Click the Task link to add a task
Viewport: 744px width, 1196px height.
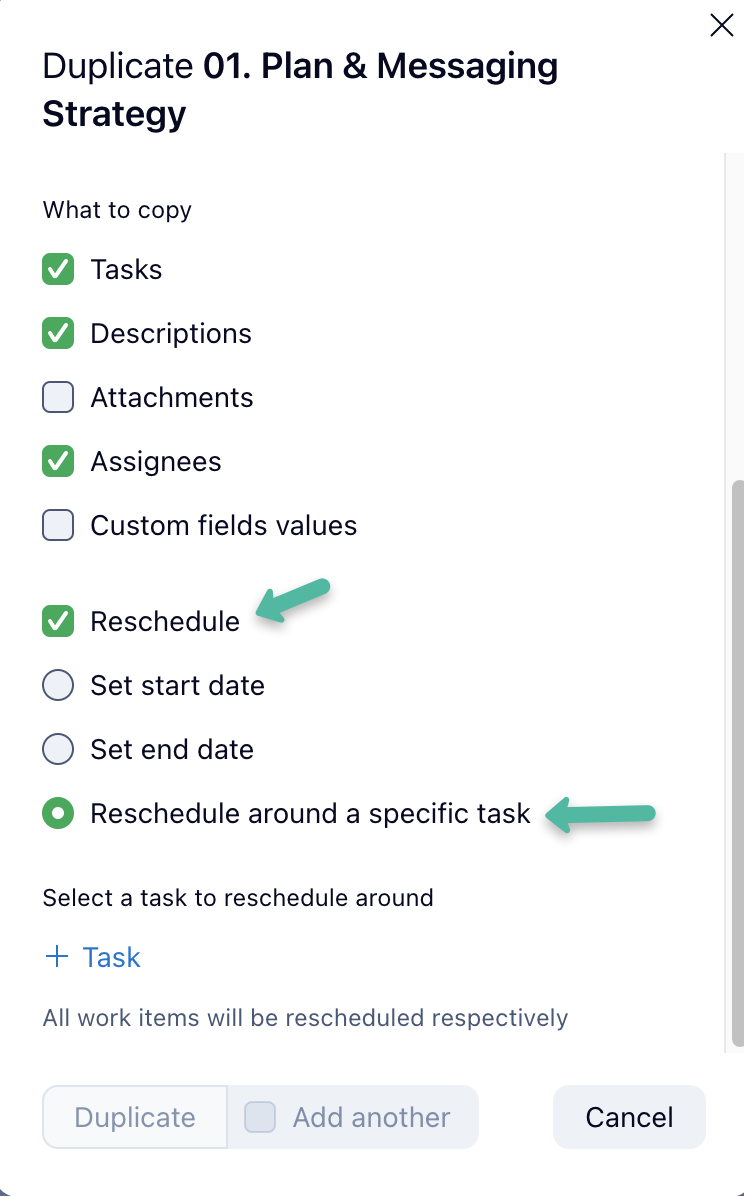(x=111, y=957)
